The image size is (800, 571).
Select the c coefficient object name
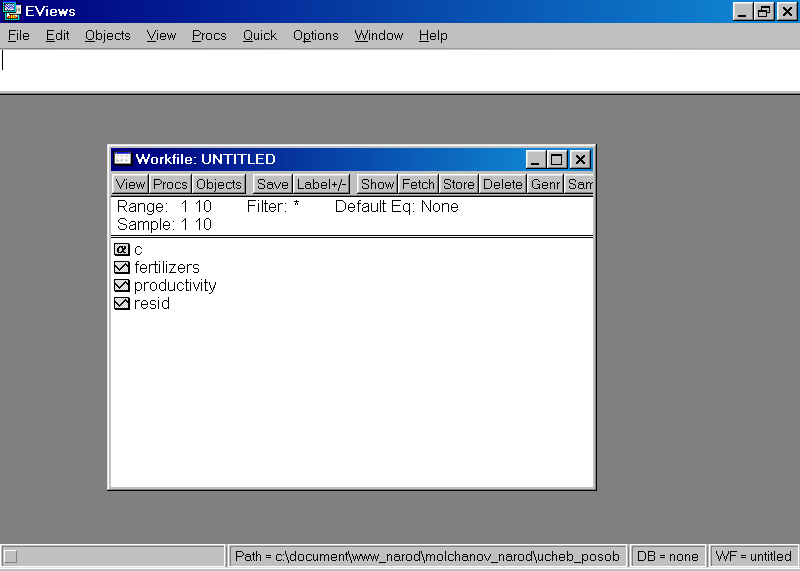(138, 250)
